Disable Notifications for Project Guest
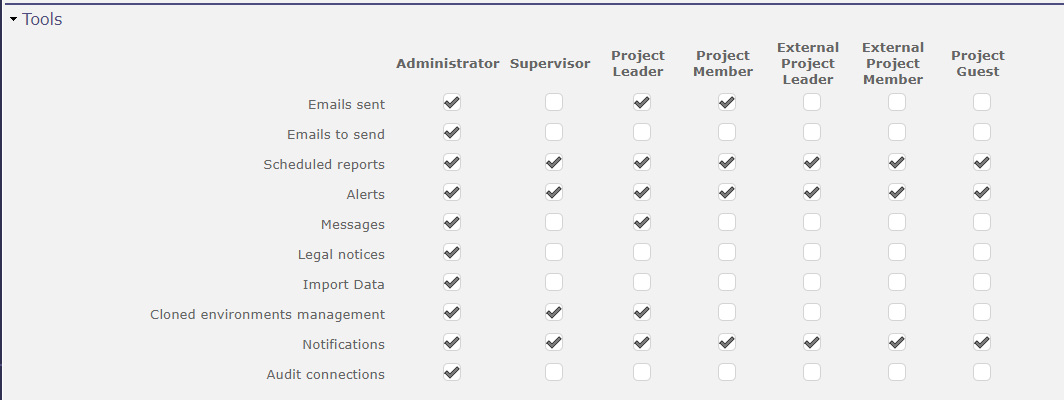 click(x=982, y=343)
